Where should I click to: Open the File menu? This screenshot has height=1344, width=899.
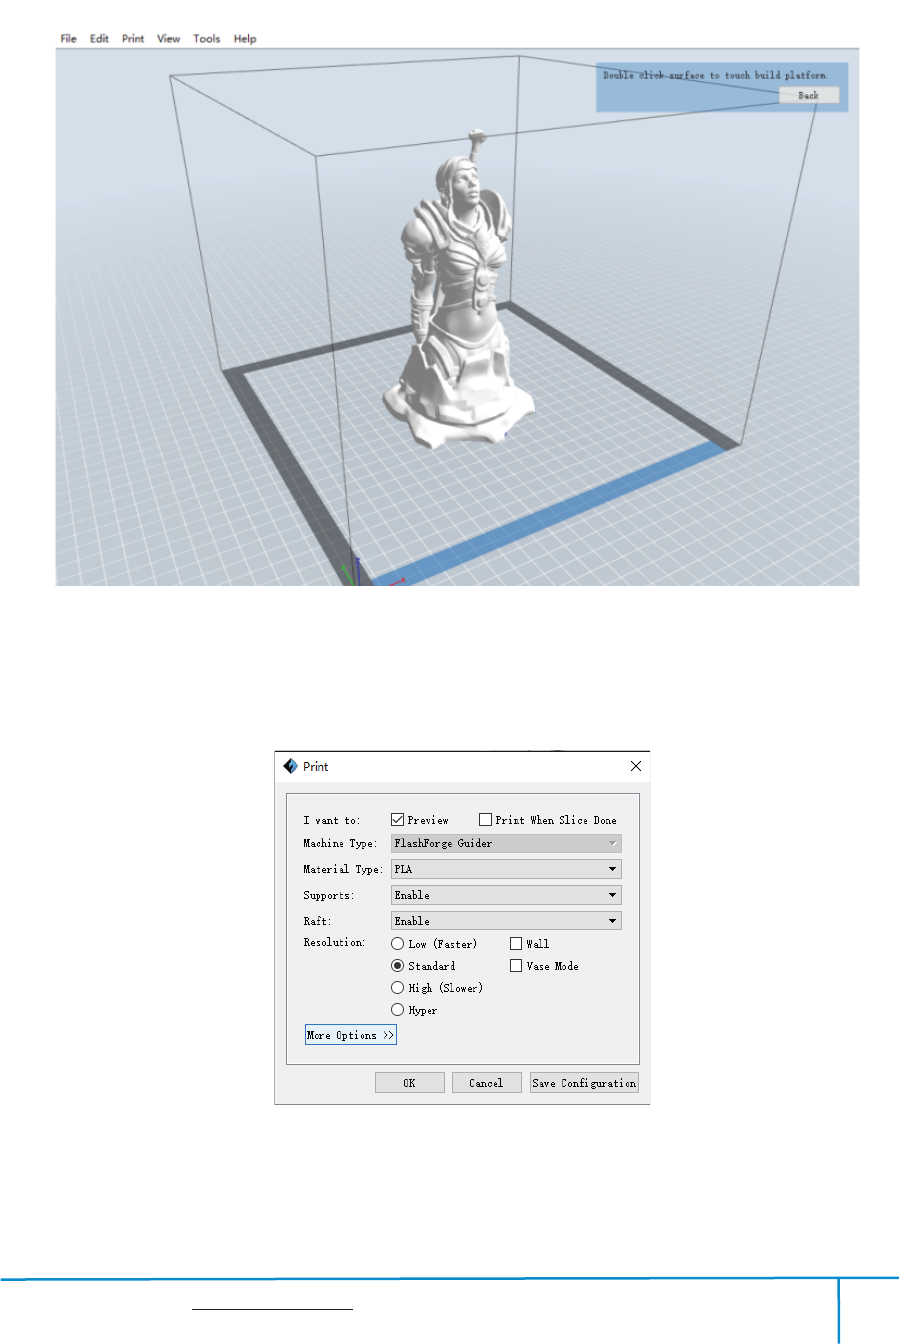coord(68,39)
